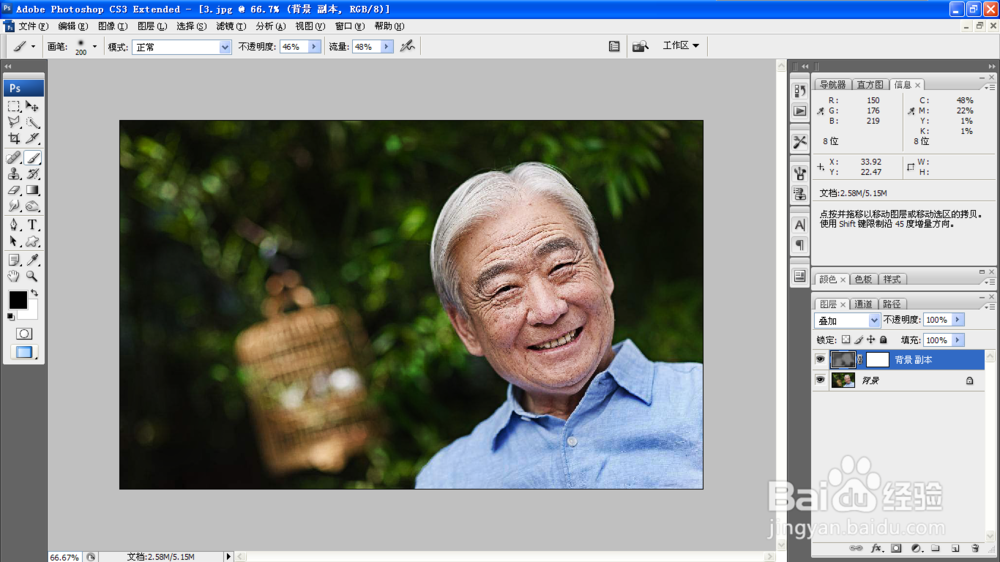The width and height of the screenshot is (1000, 562).
Task: Click 背景 副本 layer mask thumbnail
Action: tap(877, 359)
